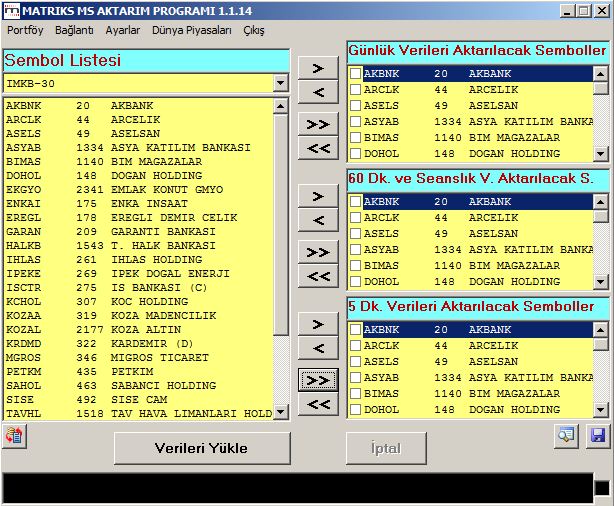Add all symbols to 60 Dk. list with >>

point(318,252)
